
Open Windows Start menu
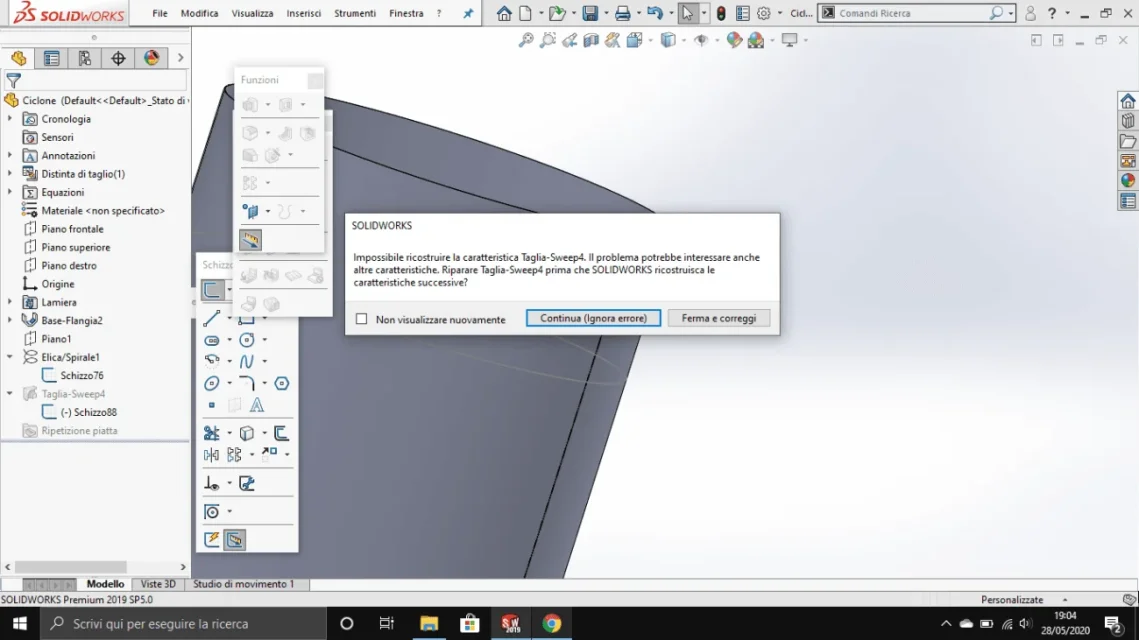coord(20,623)
